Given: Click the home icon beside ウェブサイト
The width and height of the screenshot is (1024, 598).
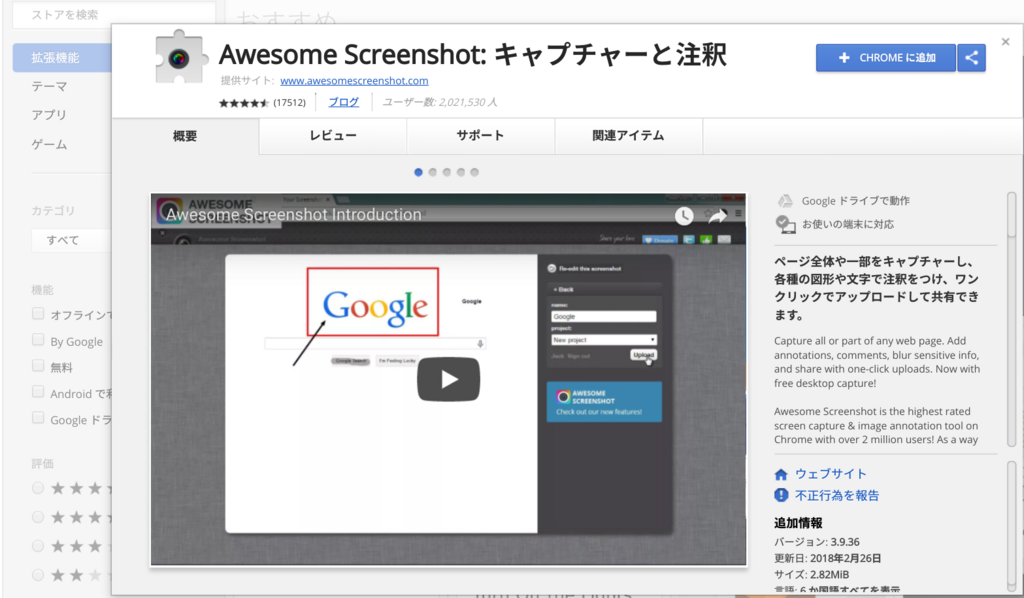Looking at the screenshot, I should tap(781, 475).
